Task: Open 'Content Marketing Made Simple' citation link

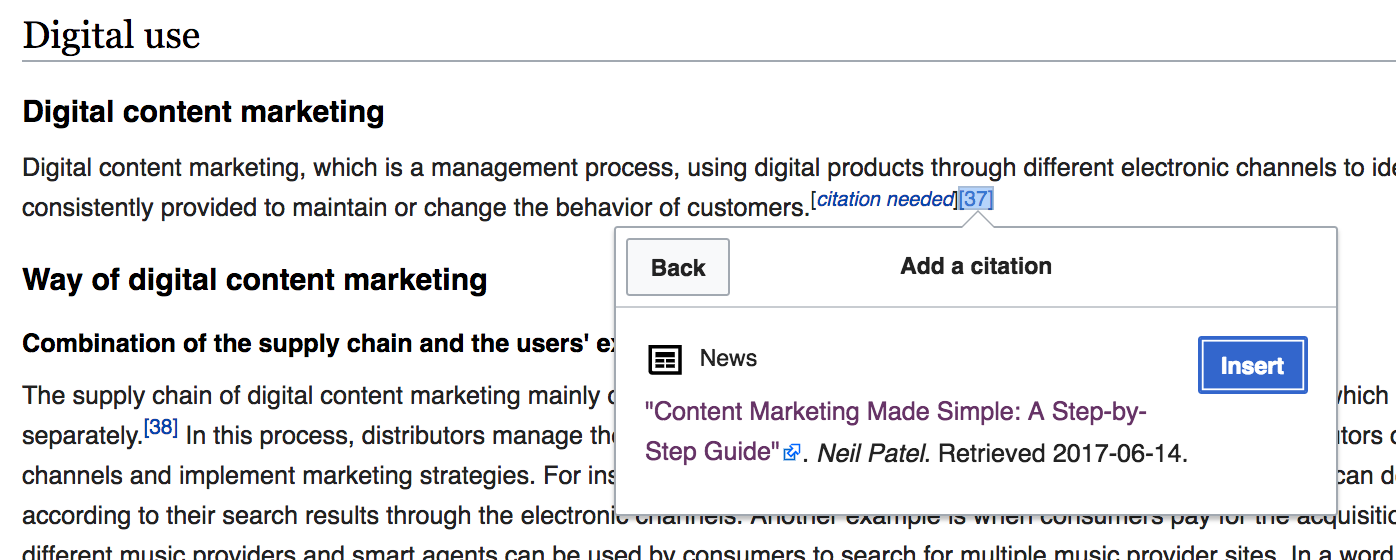Action: click(x=895, y=412)
